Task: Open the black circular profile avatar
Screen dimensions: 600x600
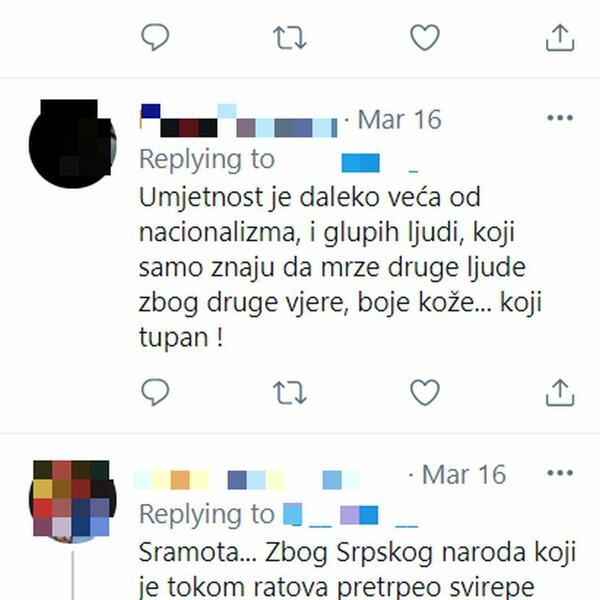Action: (x=72, y=143)
